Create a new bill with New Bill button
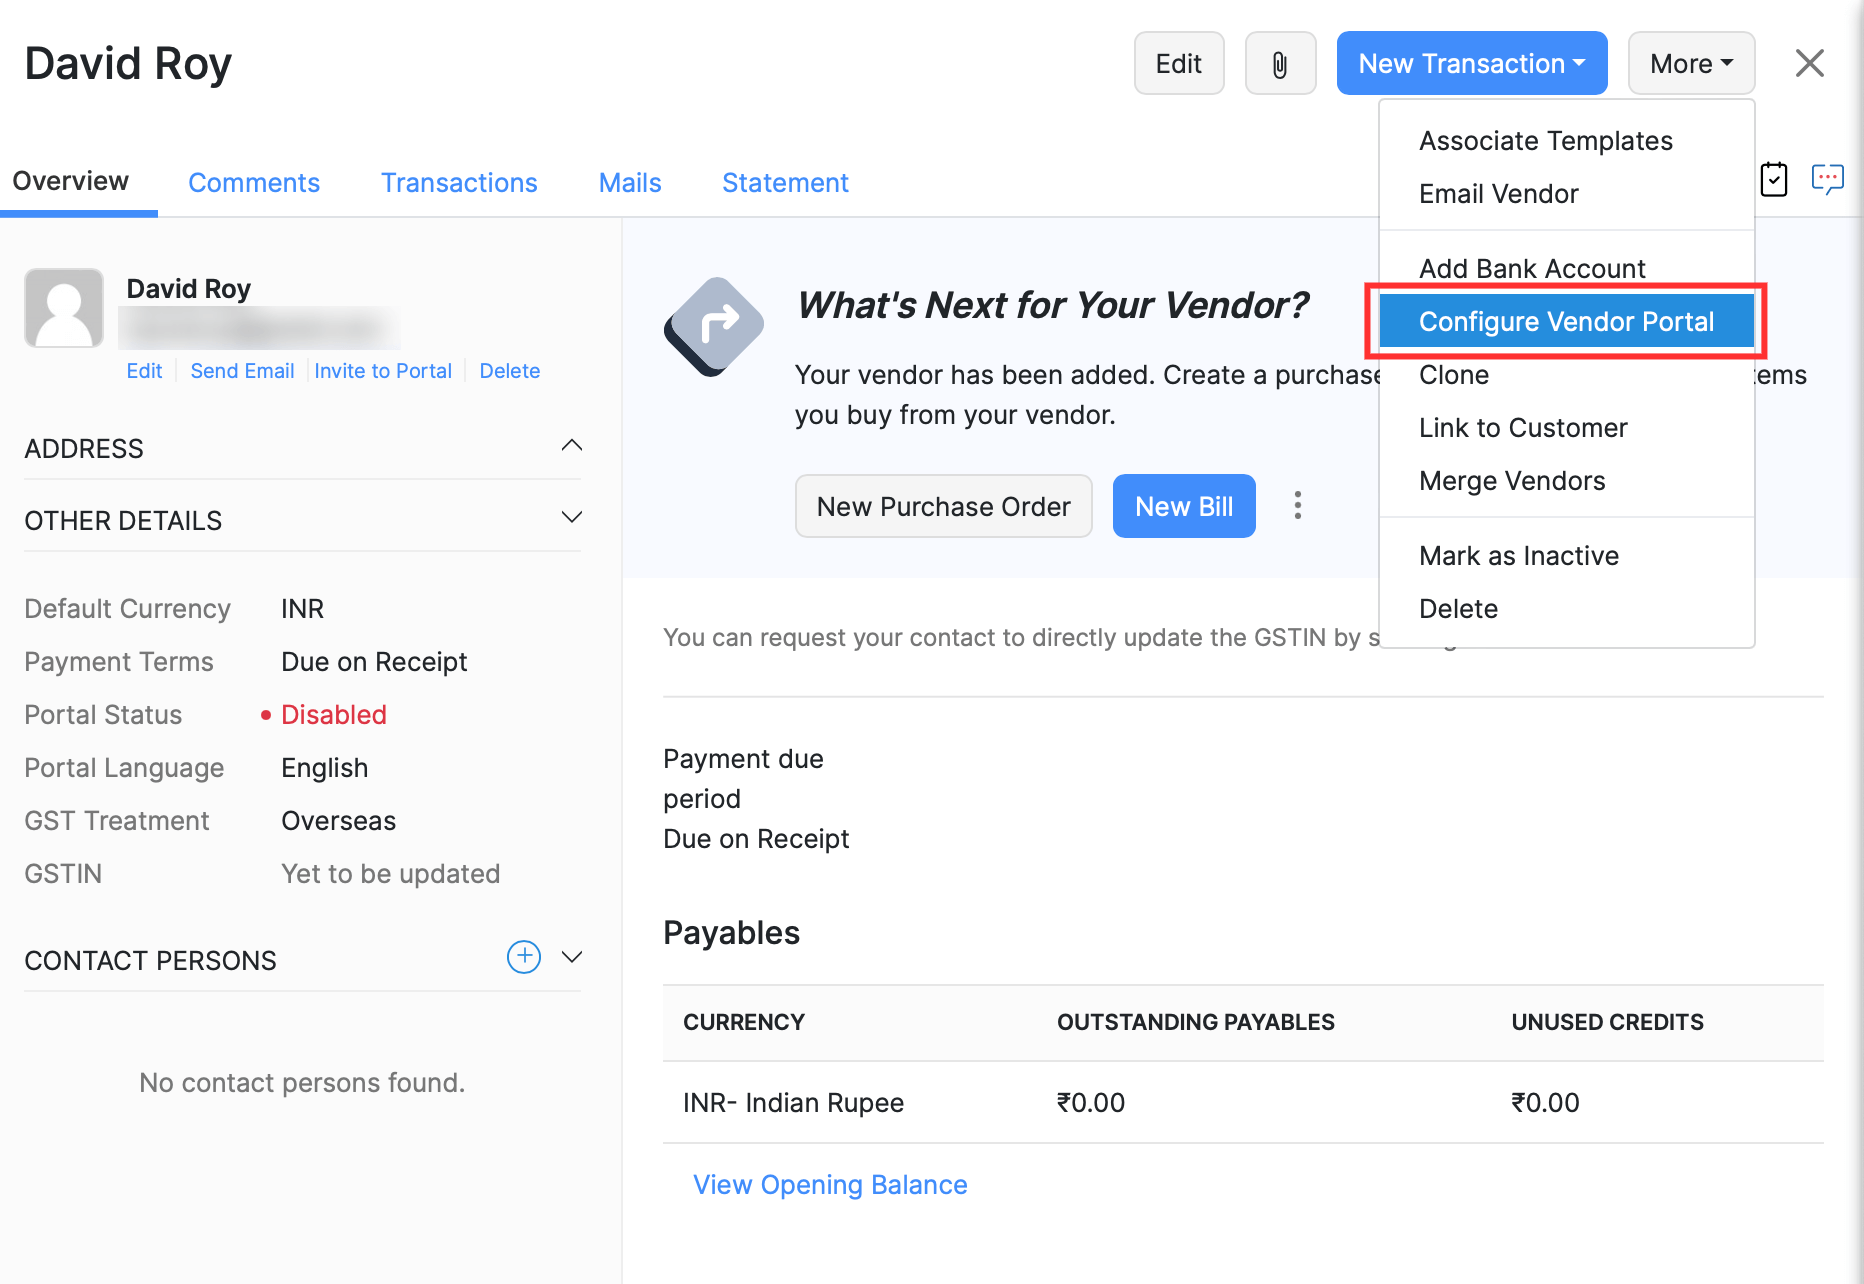Image resolution: width=1864 pixels, height=1284 pixels. pos(1184,506)
